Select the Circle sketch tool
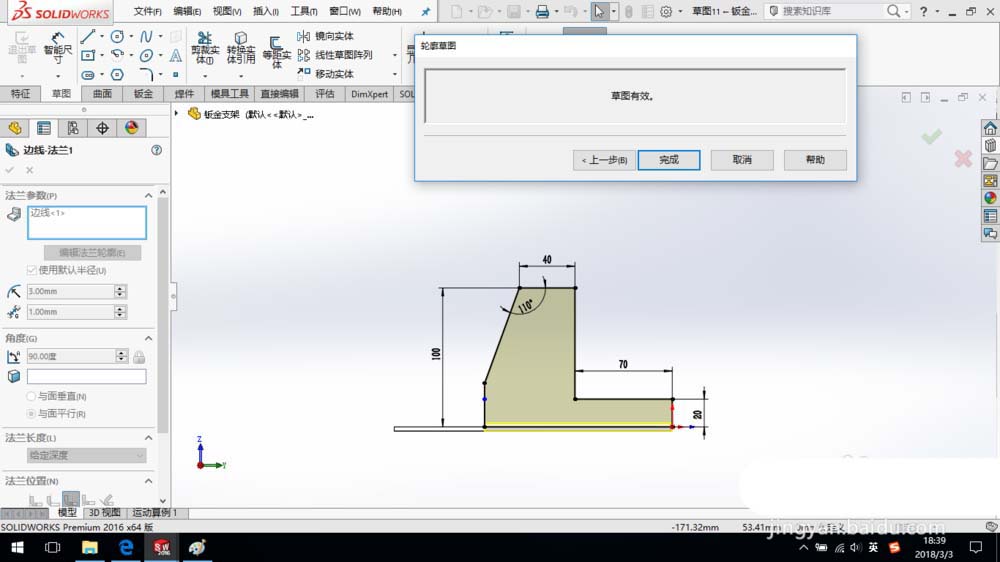This screenshot has width=1000, height=562. (117, 36)
